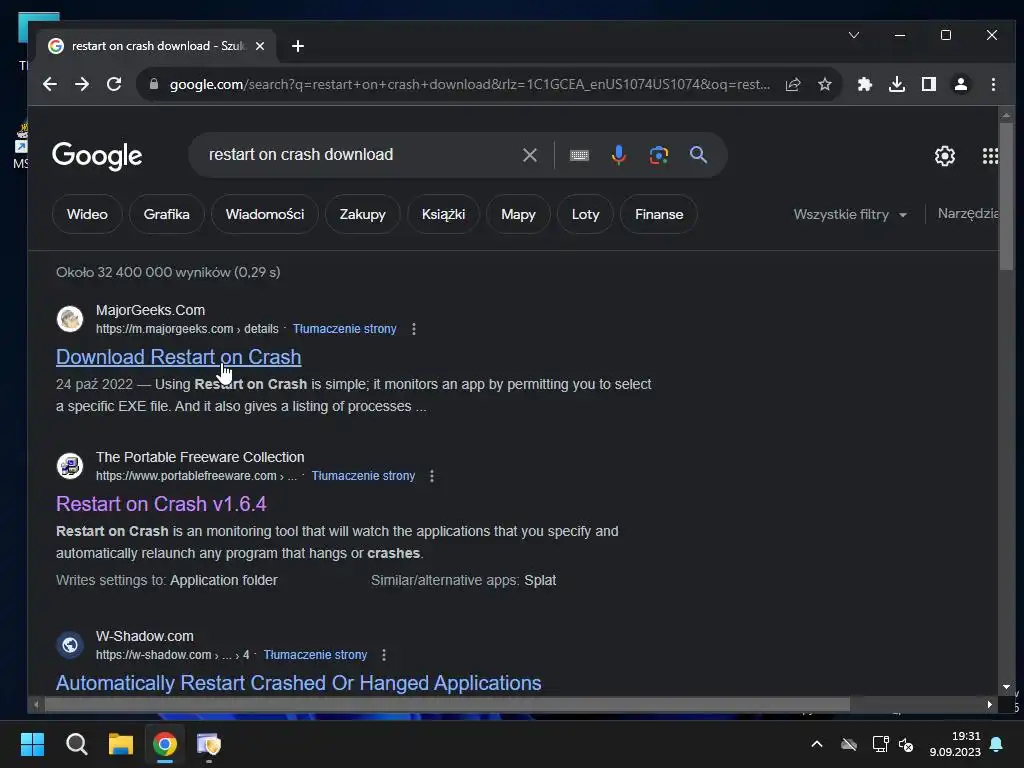1024x768 pixels.
Task: Open Windows taskbar search
Action: coord(76,744)
